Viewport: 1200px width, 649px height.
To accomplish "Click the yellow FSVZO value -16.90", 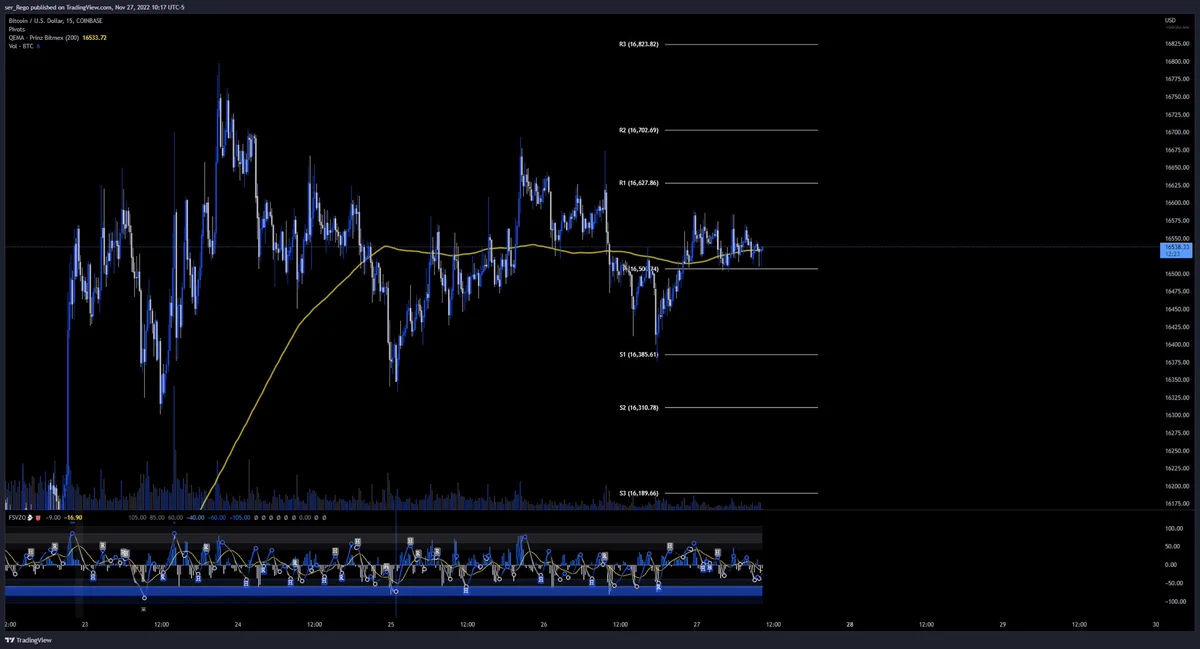I will [x=72, y=518].
